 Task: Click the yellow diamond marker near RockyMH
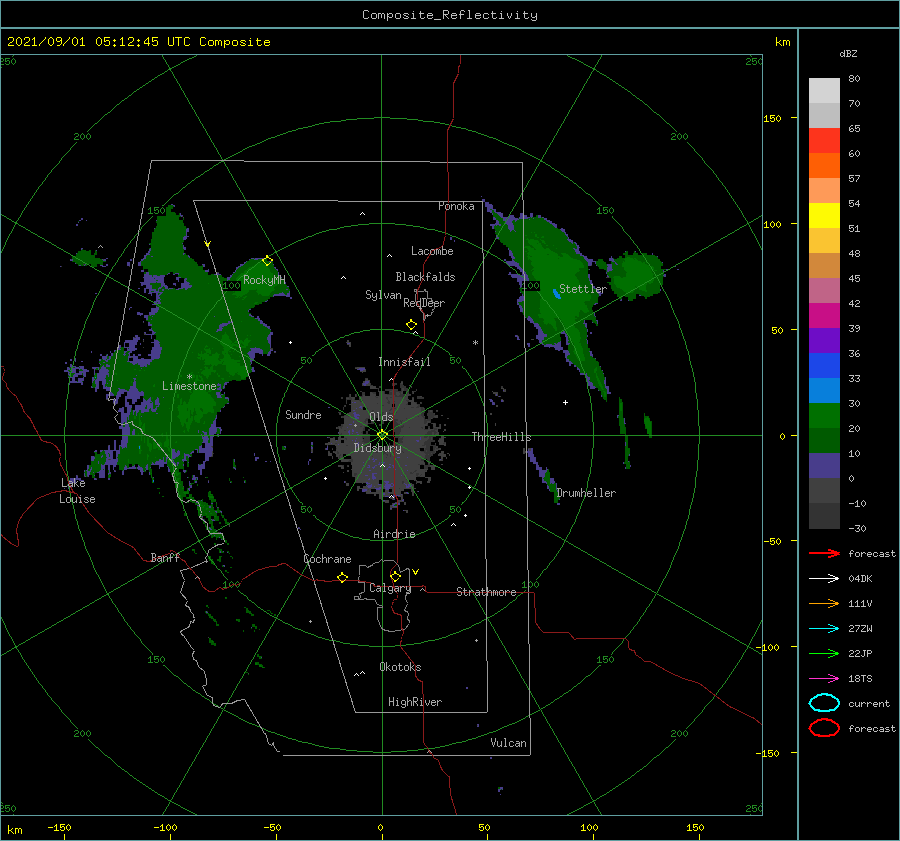click(x=267, y=261)
